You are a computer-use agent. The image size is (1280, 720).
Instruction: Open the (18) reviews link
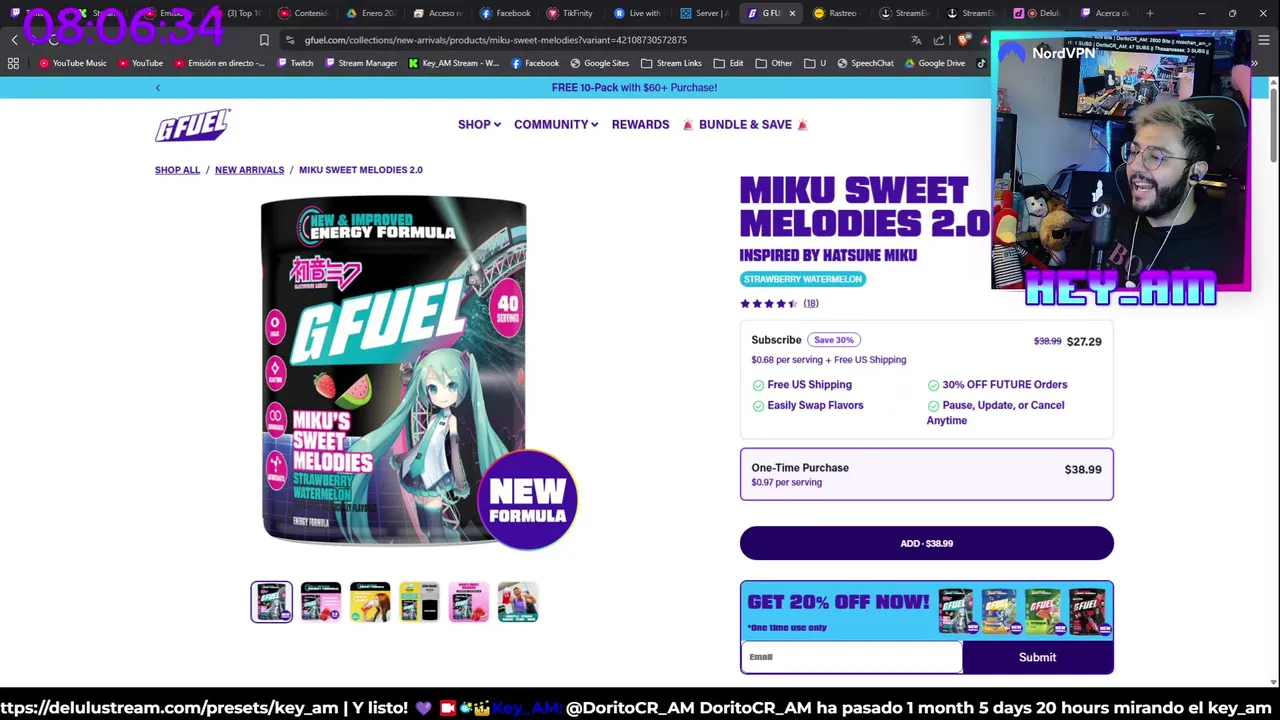[810, 303]
